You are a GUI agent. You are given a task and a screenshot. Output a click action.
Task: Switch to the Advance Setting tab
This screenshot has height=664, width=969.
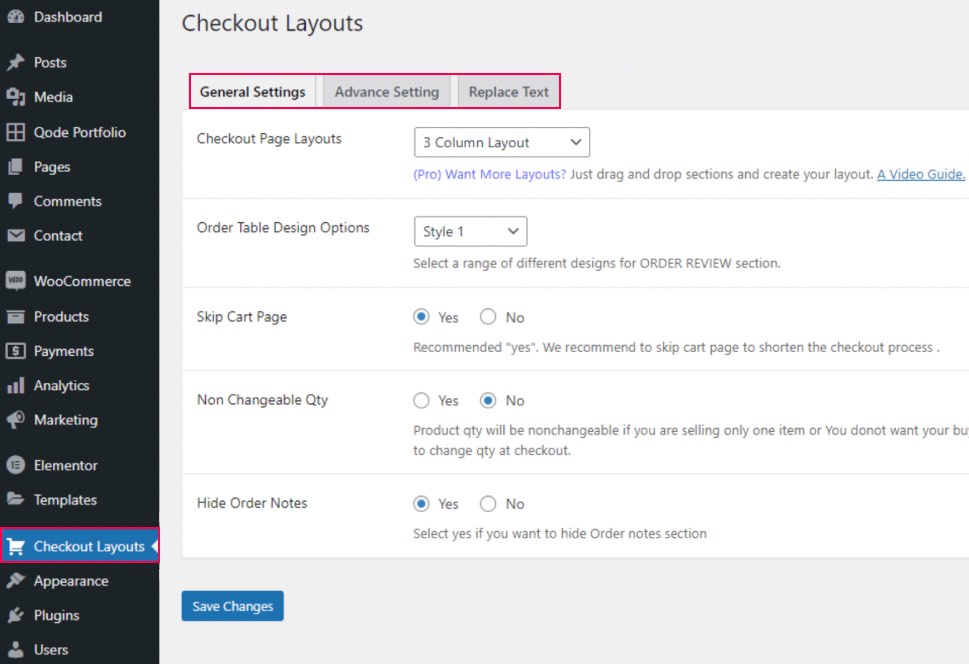386,92
